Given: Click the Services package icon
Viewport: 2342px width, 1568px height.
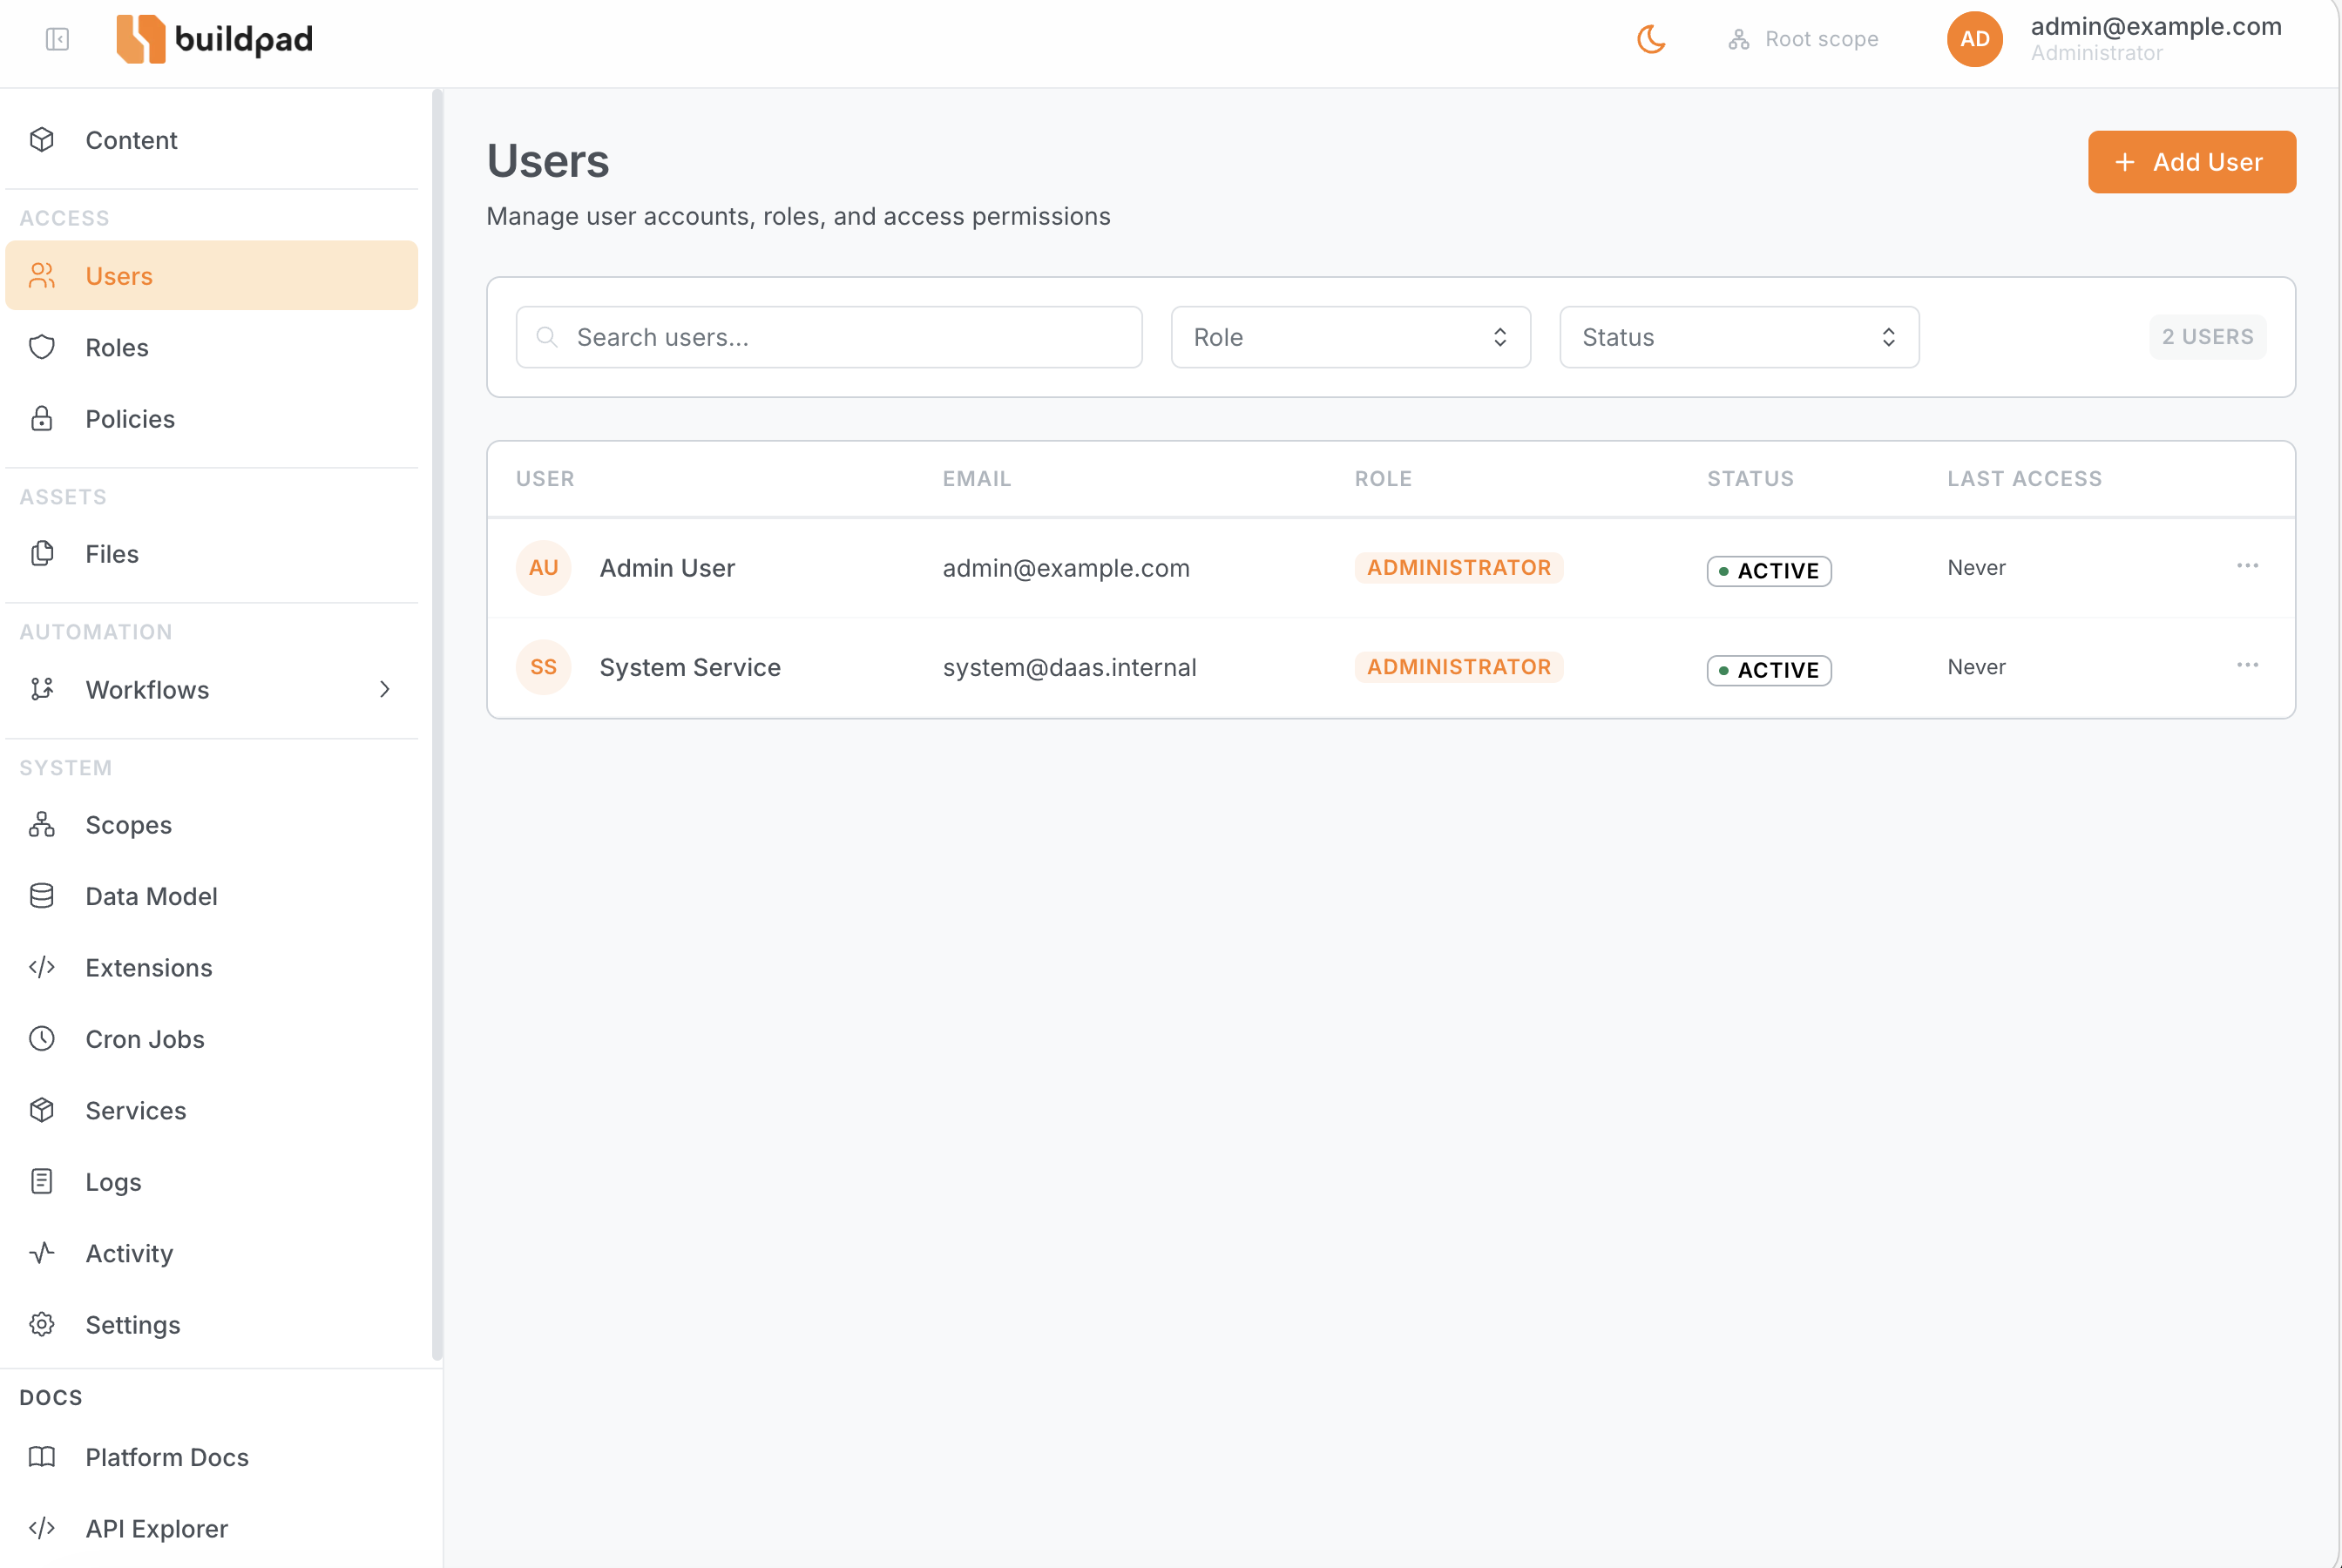Looking at the screenshot, I should point(42,1110).
